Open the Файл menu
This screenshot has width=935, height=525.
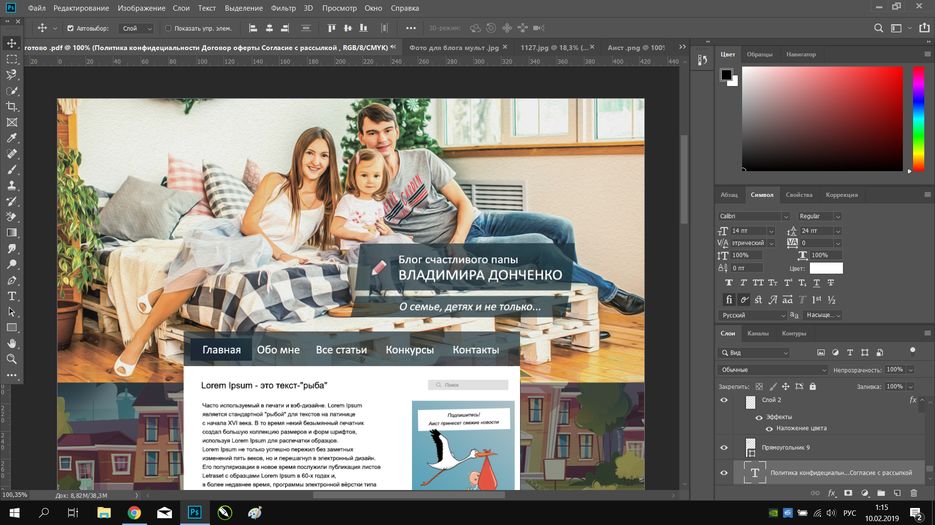click(36, 8)
